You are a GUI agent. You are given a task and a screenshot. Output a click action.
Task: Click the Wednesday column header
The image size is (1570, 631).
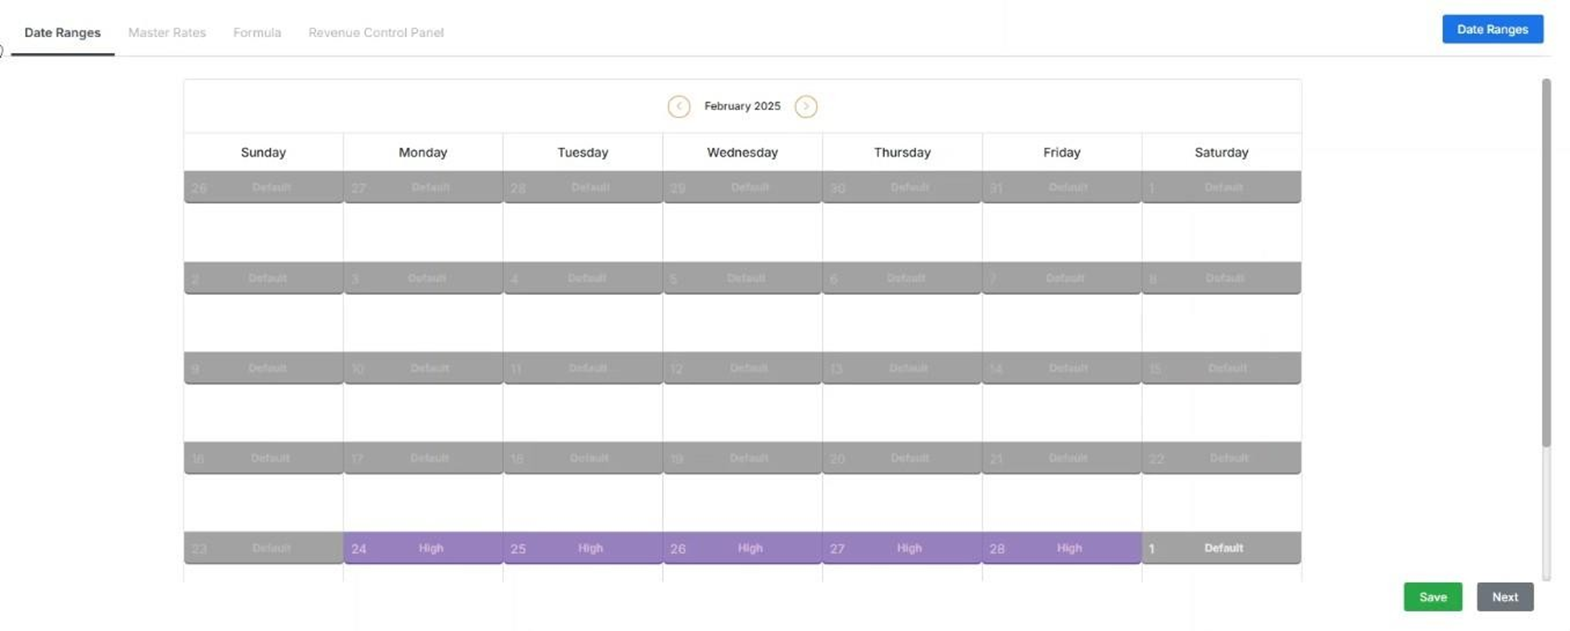click(x=742, y=153)
